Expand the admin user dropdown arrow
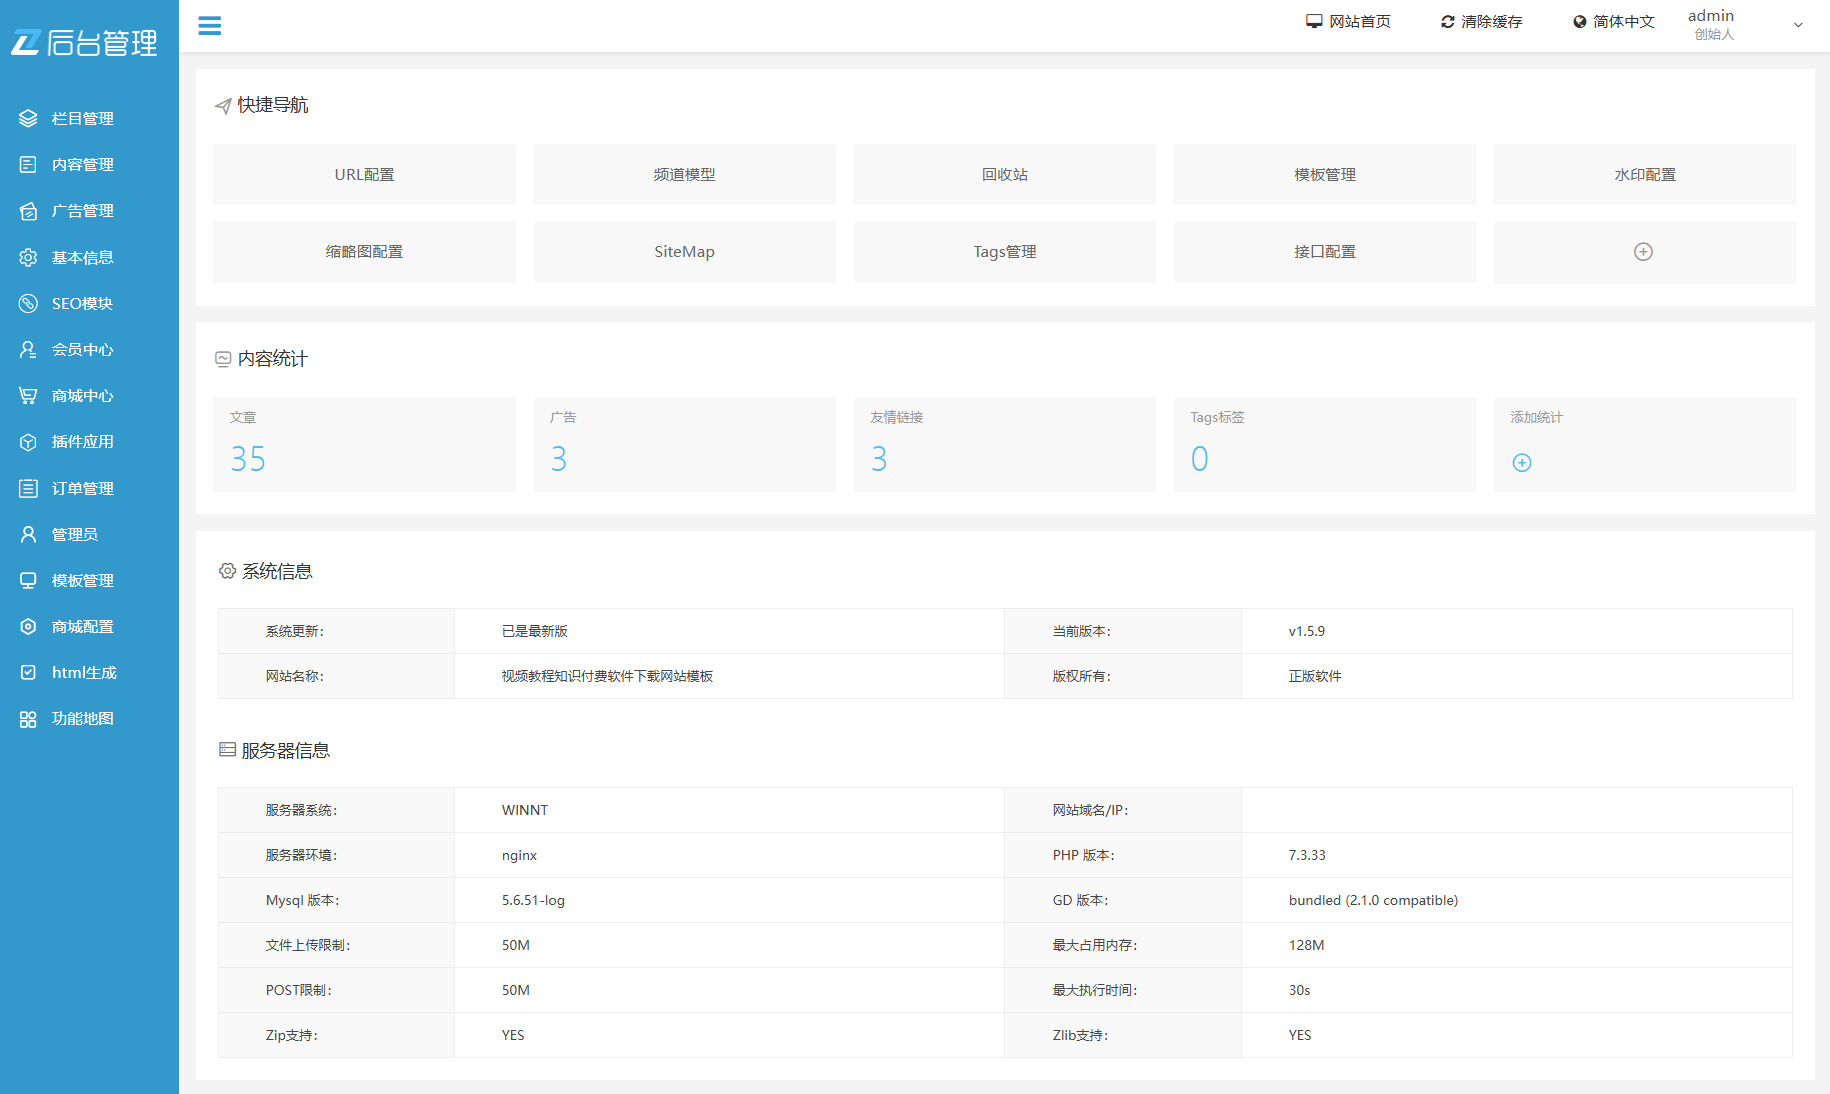Viewport: 1830px width, 1094px height. [1798, 25]
